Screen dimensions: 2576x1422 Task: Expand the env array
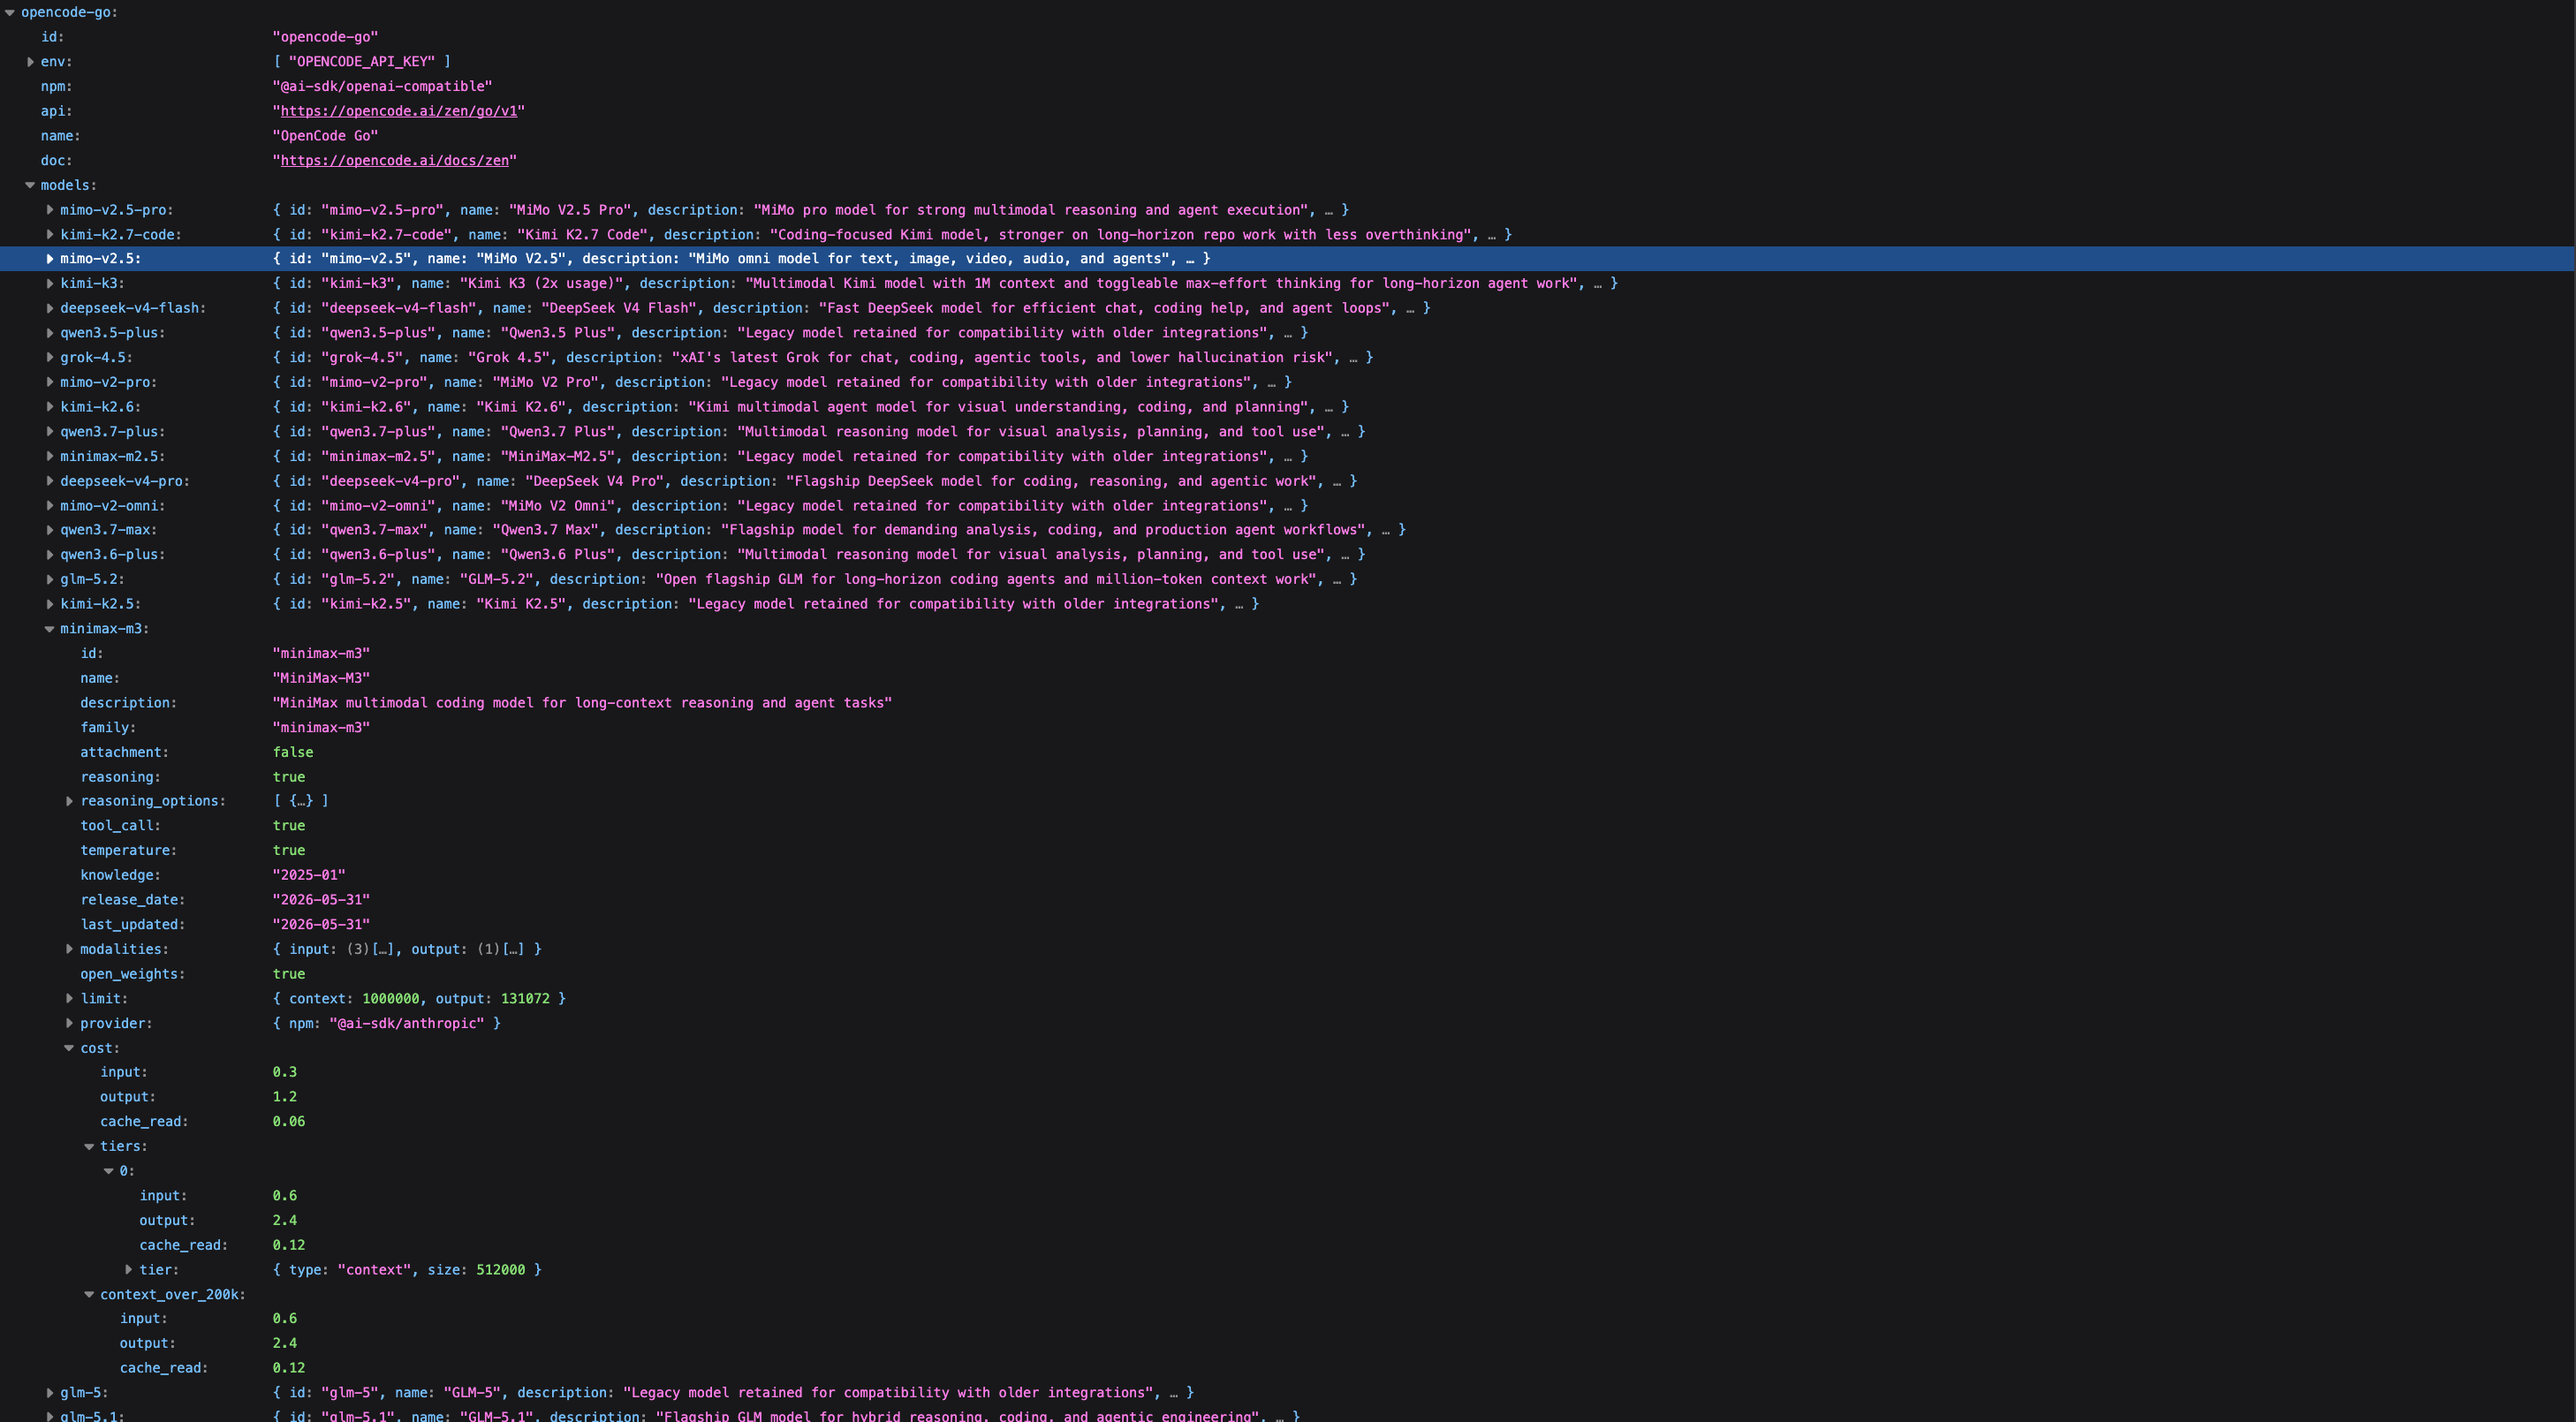tap(30, 62)
